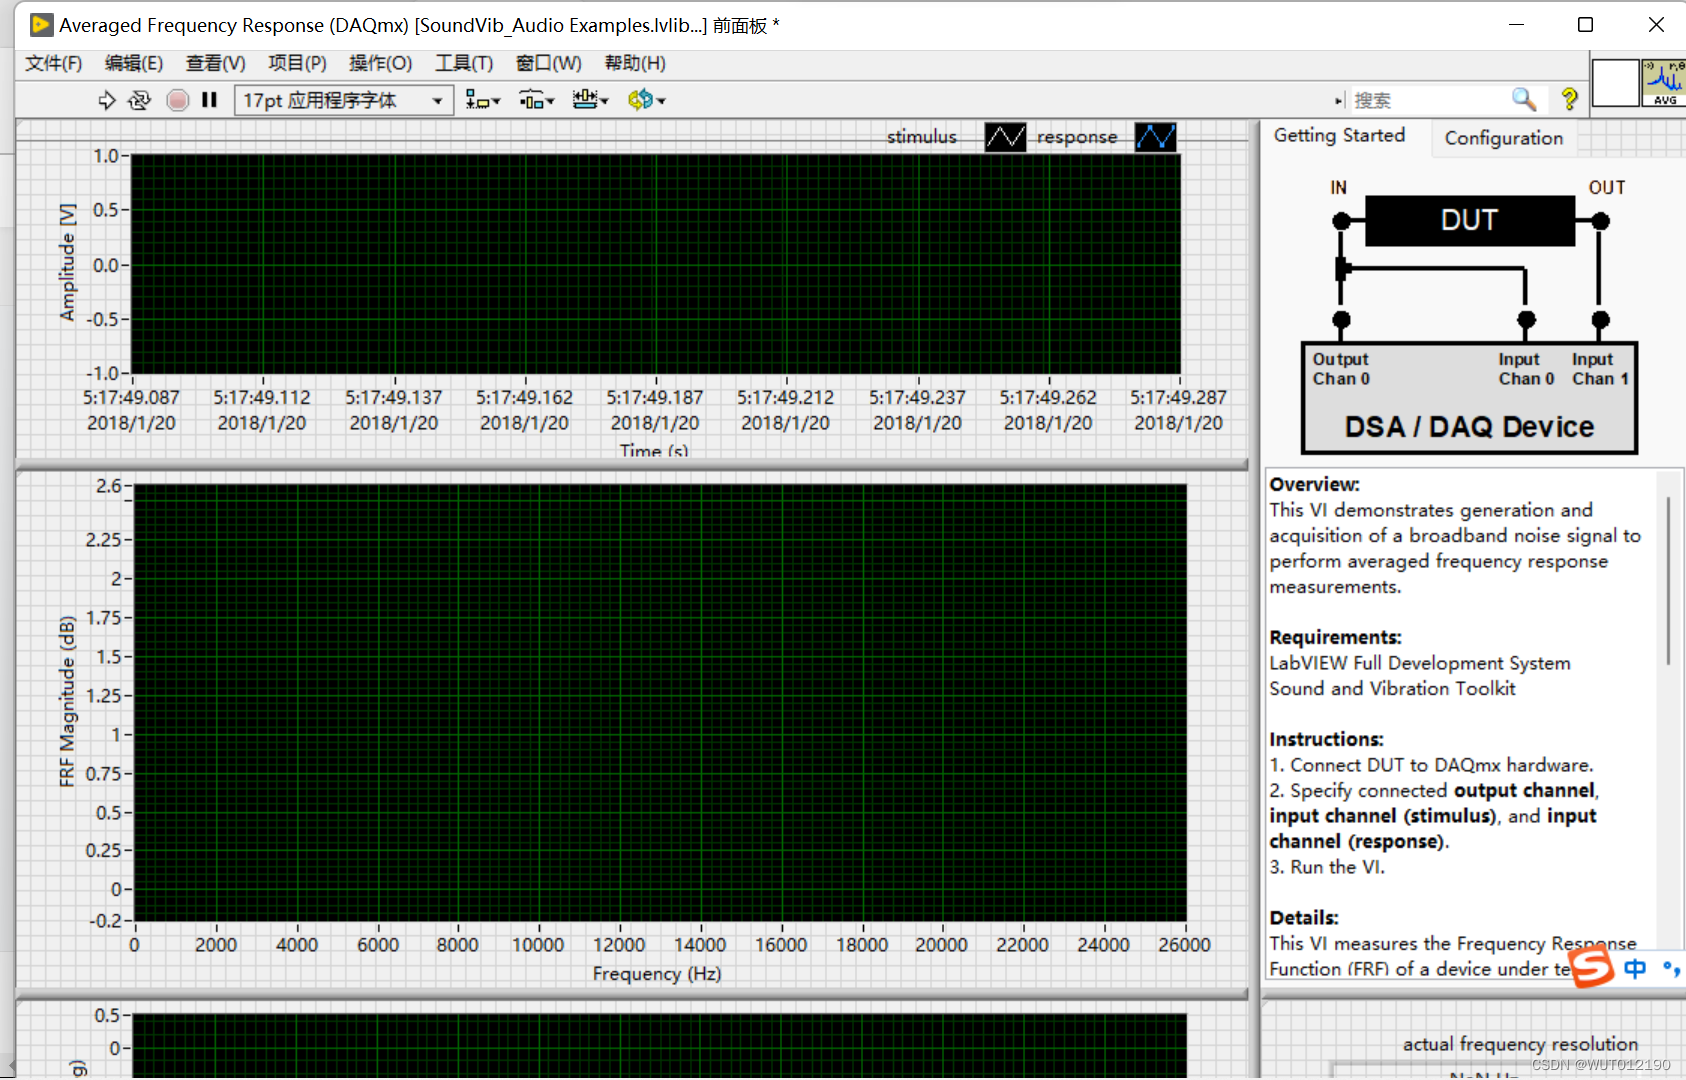1686x1080 pixels.
Task: Click the response plot legend swatch
Action: [1155, 137]
